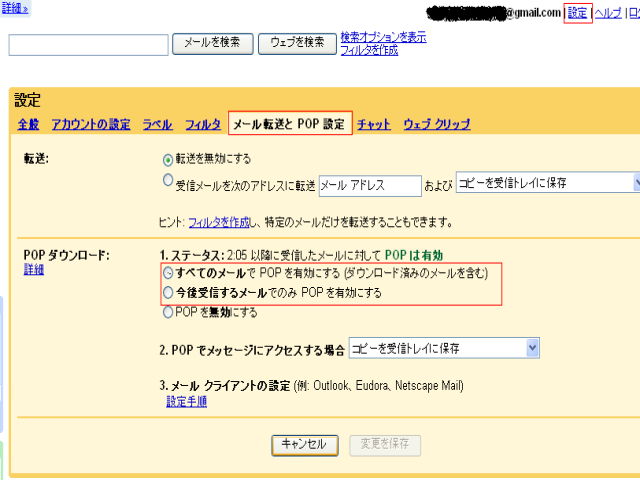Enable POP for すべてのメール radio button
Screen dimensions: 640x480
click(x=168, y=273)
